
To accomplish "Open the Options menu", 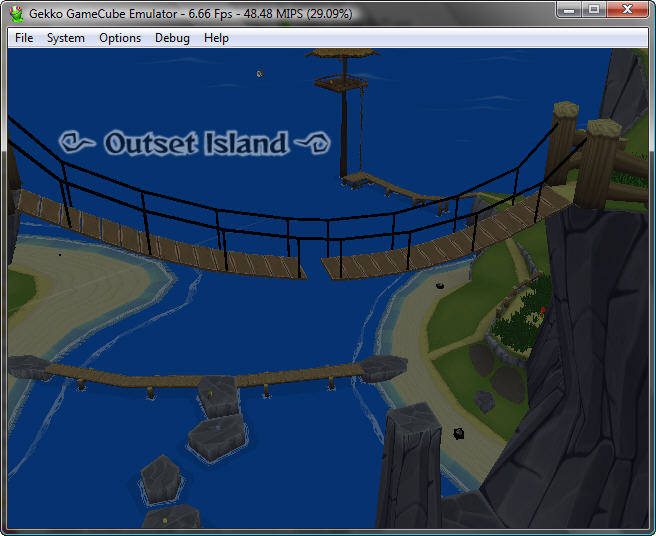I will pyautogui.click(x=120, y=38).
